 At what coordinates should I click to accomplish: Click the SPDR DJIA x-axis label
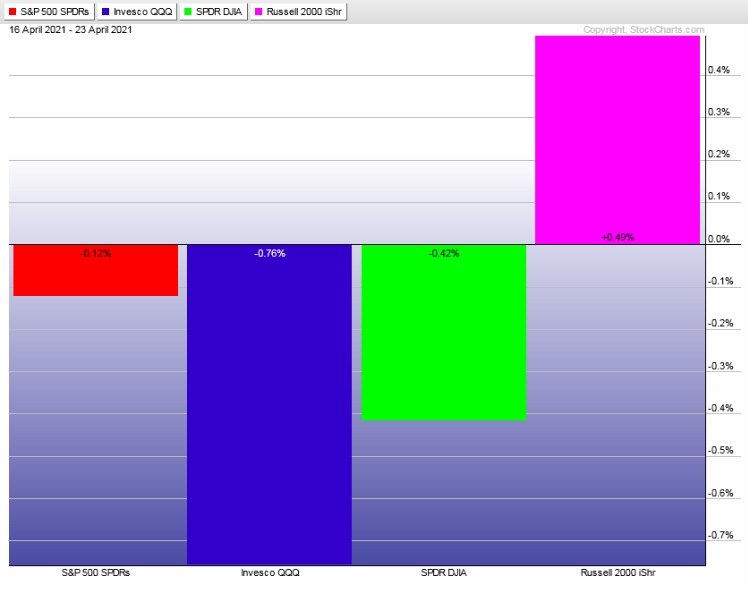click(x=444, y=572)
